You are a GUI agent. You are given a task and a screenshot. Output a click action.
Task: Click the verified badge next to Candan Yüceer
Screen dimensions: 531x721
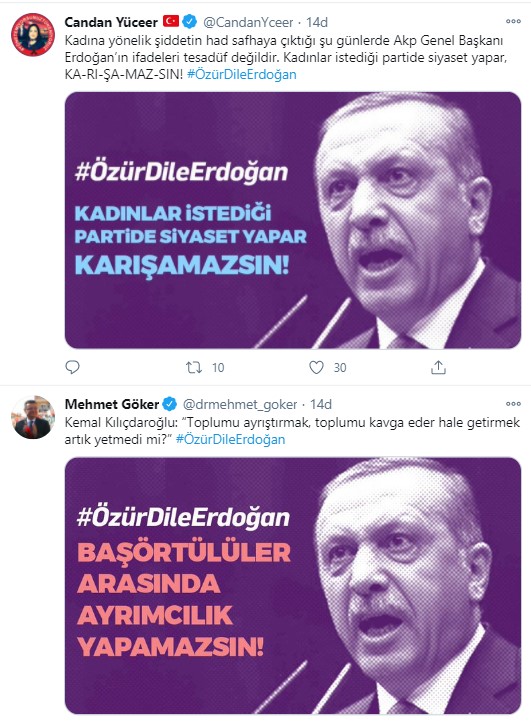tap(190, 22)
